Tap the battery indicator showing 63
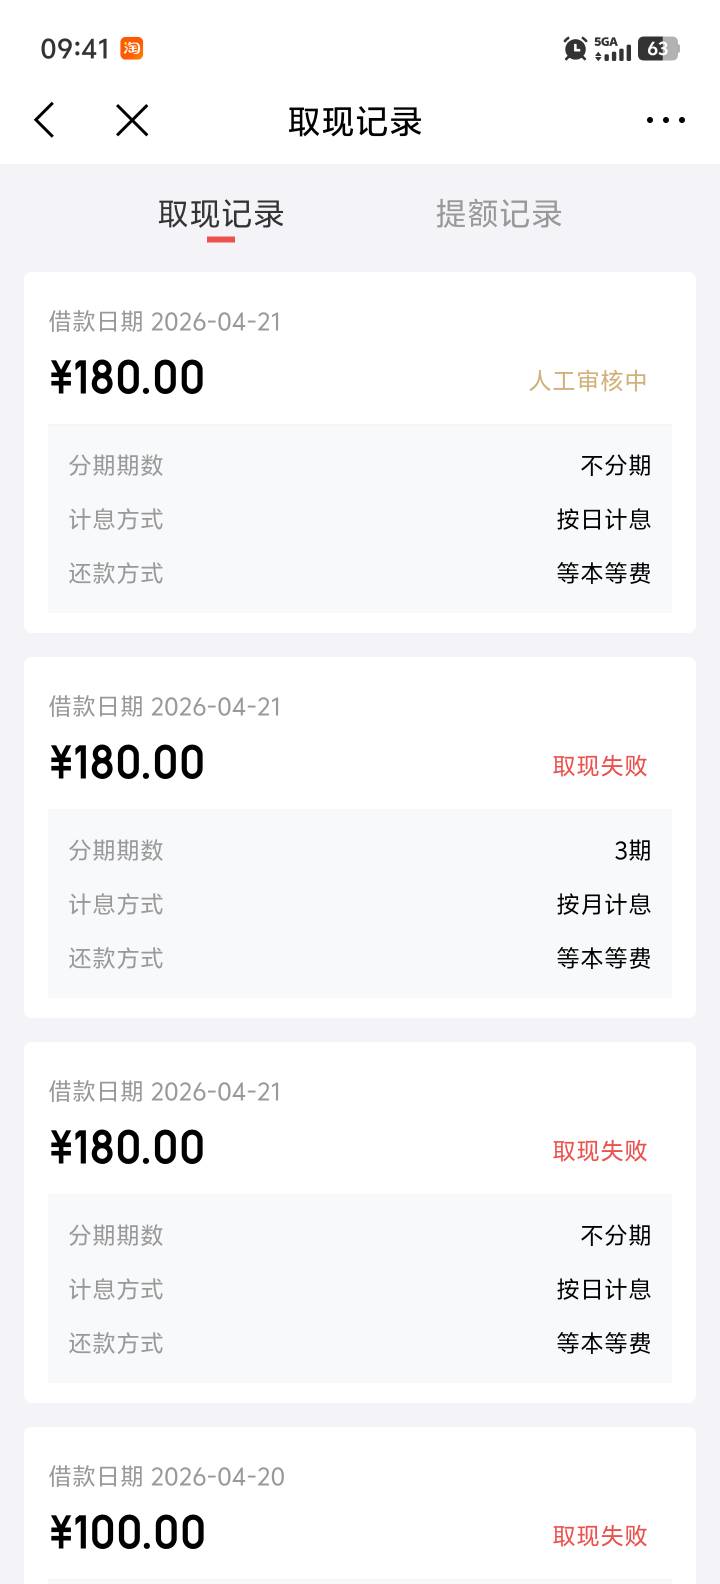The height and width of the screenshot is (1584, 720). coord(658,48)
